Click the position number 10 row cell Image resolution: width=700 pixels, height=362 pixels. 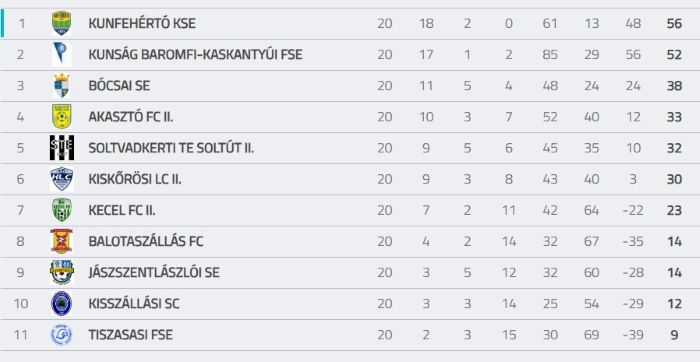point(21,304)
